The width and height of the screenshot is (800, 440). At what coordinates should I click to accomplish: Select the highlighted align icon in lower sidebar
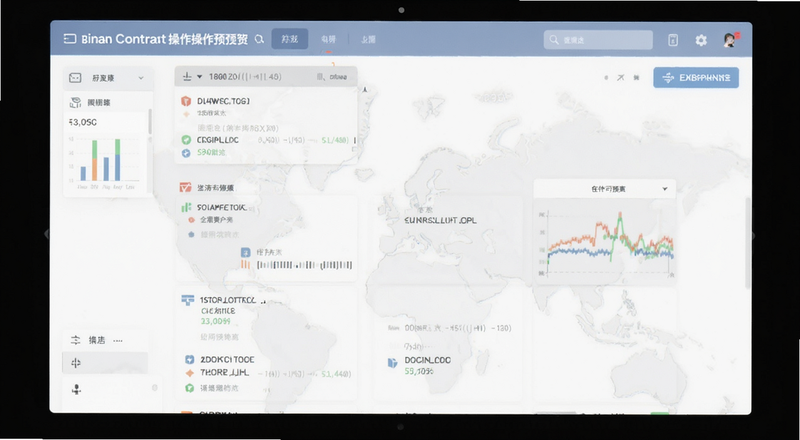click(76, 363)
